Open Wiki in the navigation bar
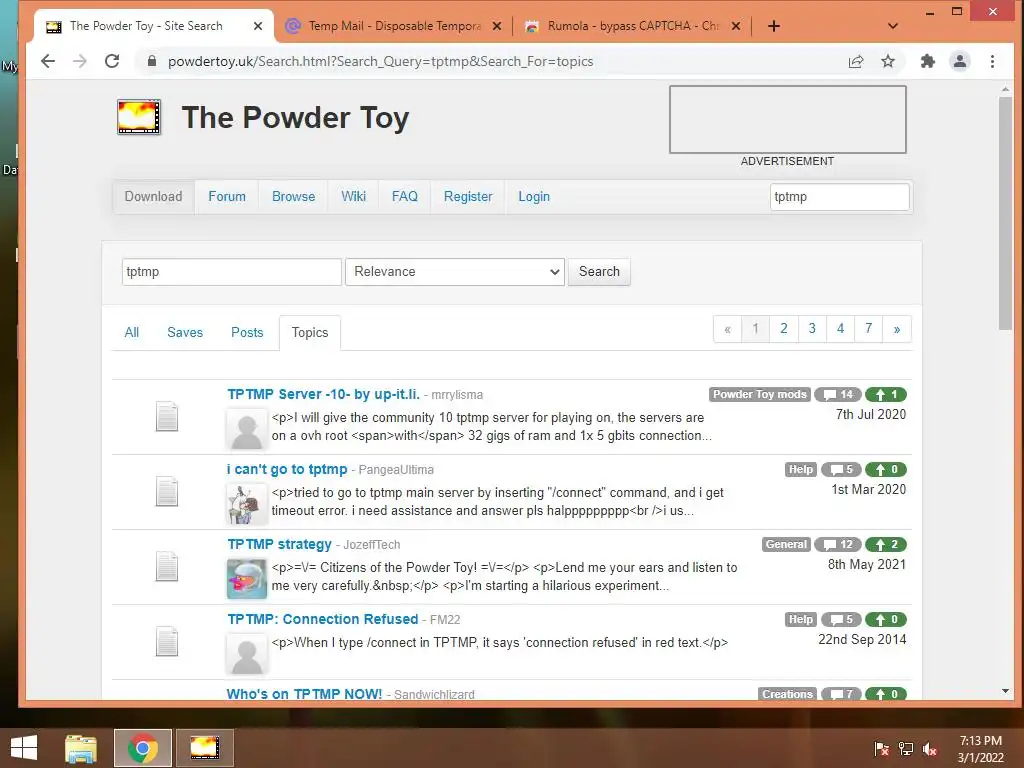The image size is (1024, 768). [x=353, y=197]
